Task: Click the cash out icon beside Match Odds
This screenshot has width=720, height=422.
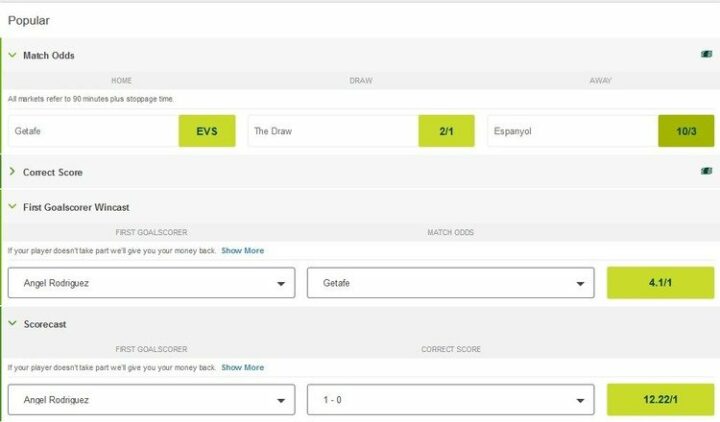Action: [706, 55]
